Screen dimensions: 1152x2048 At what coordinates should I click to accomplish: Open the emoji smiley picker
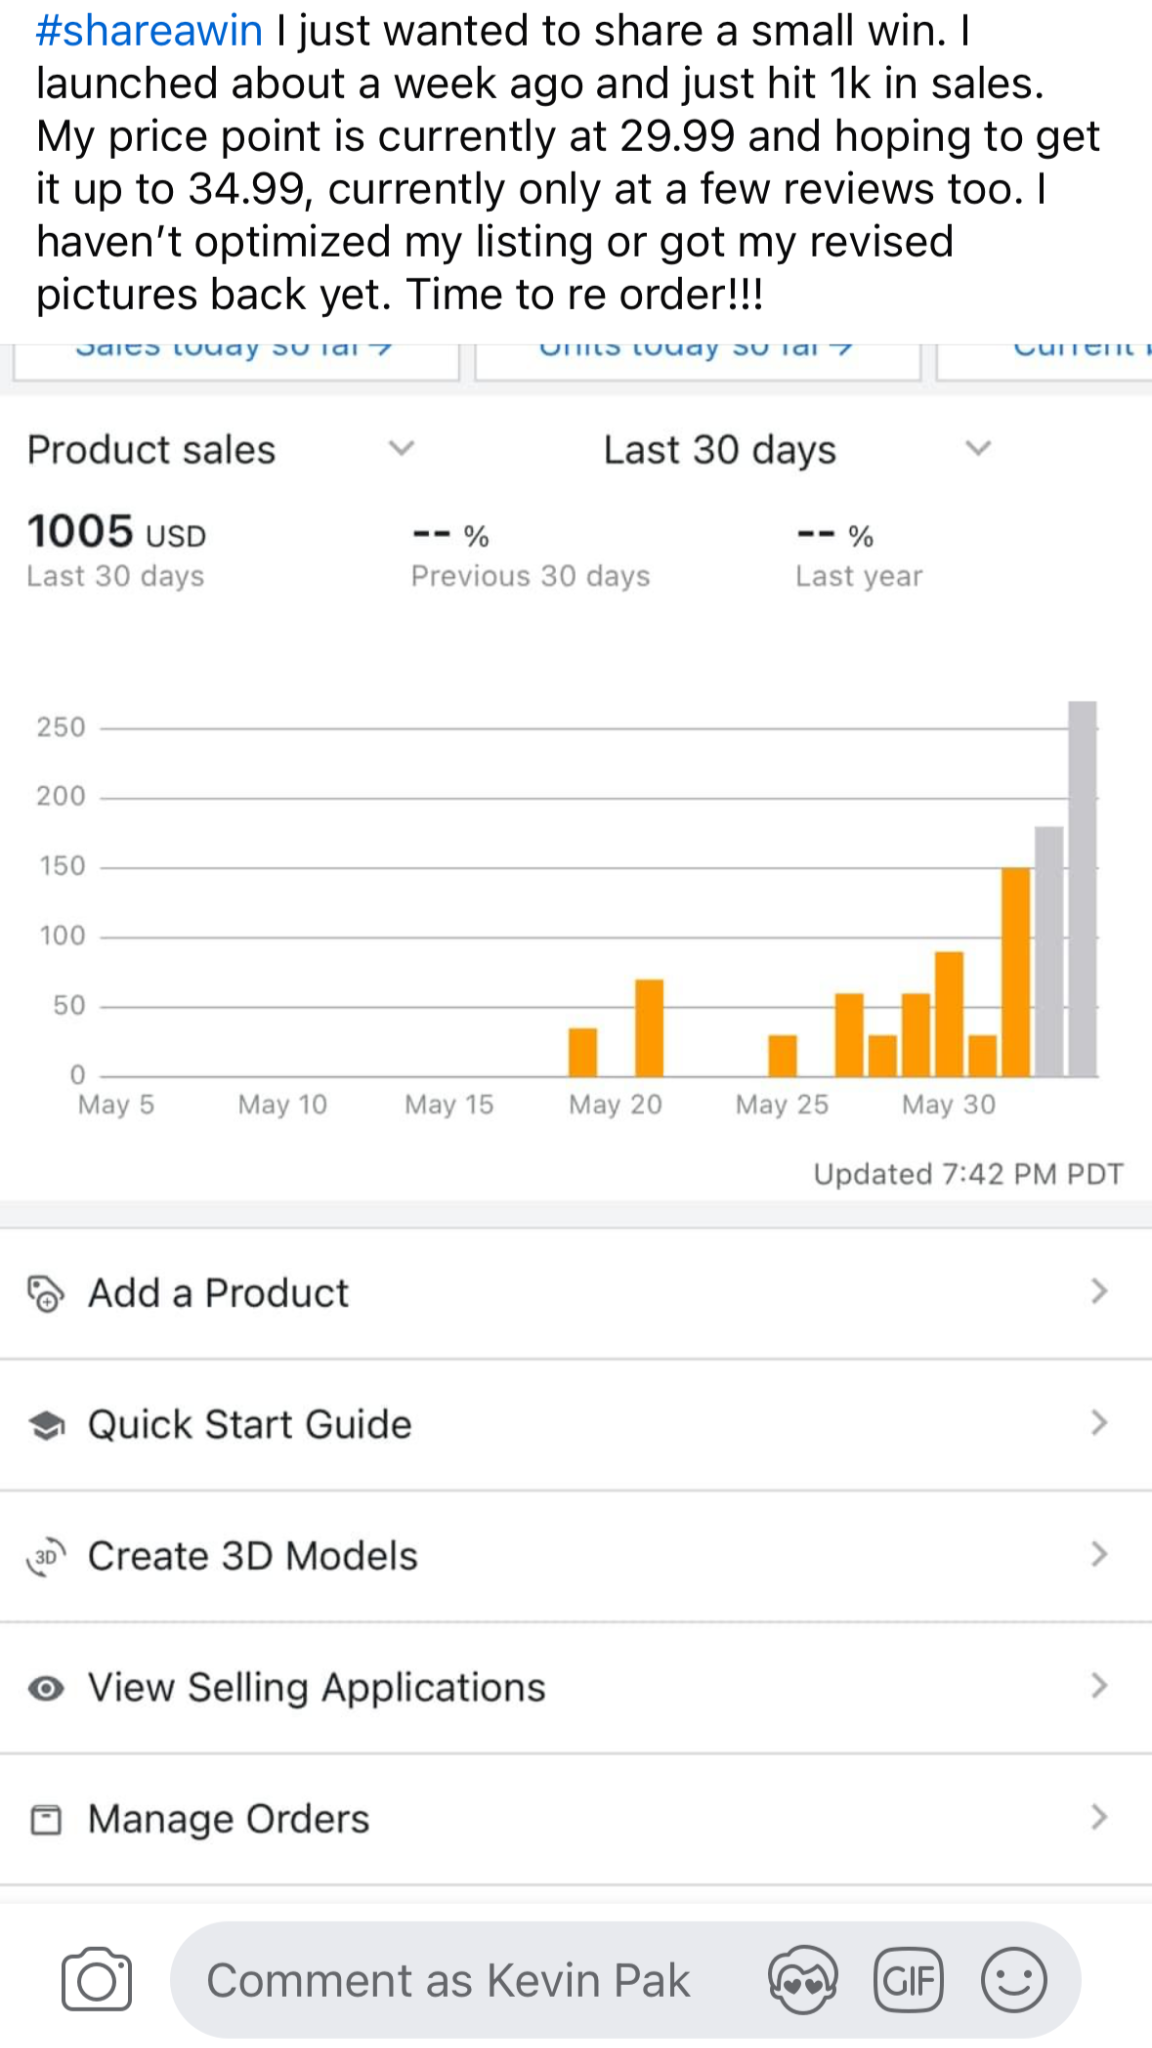pos(1014,1979)
